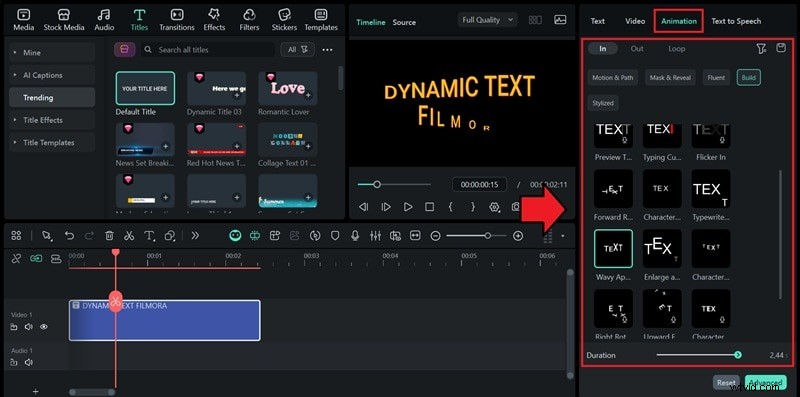Viewport: 800px width, 397px height.
Task: Expand the AI Captions category
Action: point(52,75)
